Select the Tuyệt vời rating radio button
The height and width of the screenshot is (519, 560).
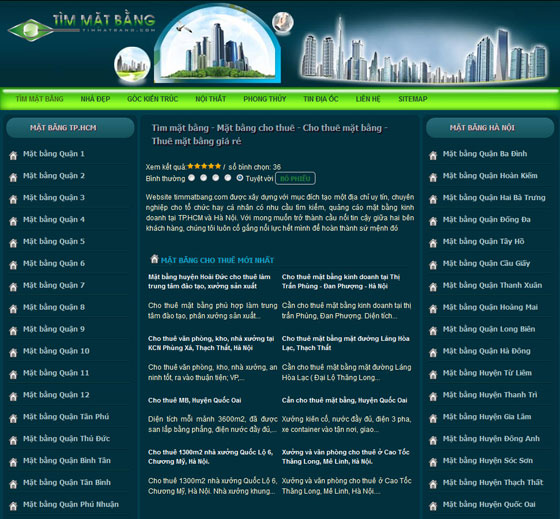click(x=240, y=178)
